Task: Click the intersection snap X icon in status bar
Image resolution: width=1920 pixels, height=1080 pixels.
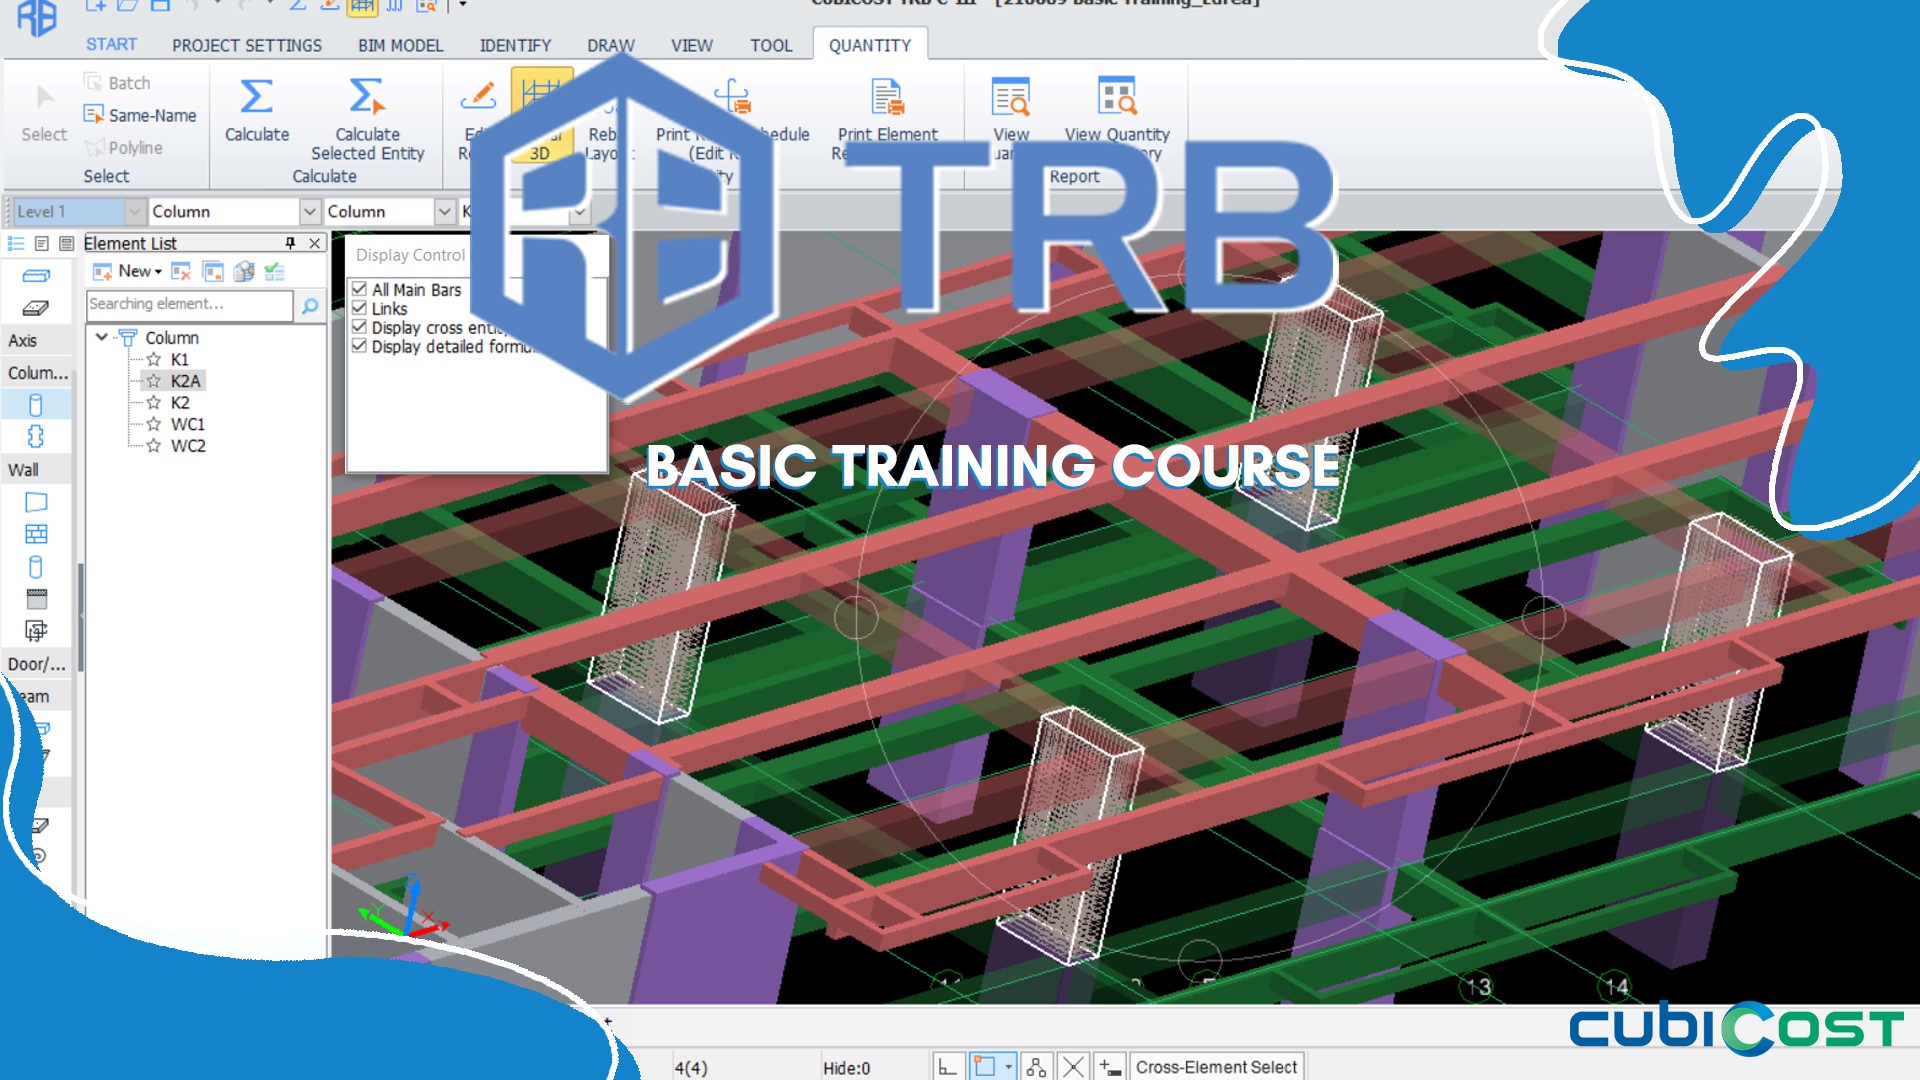Action: [1073, 1067]
